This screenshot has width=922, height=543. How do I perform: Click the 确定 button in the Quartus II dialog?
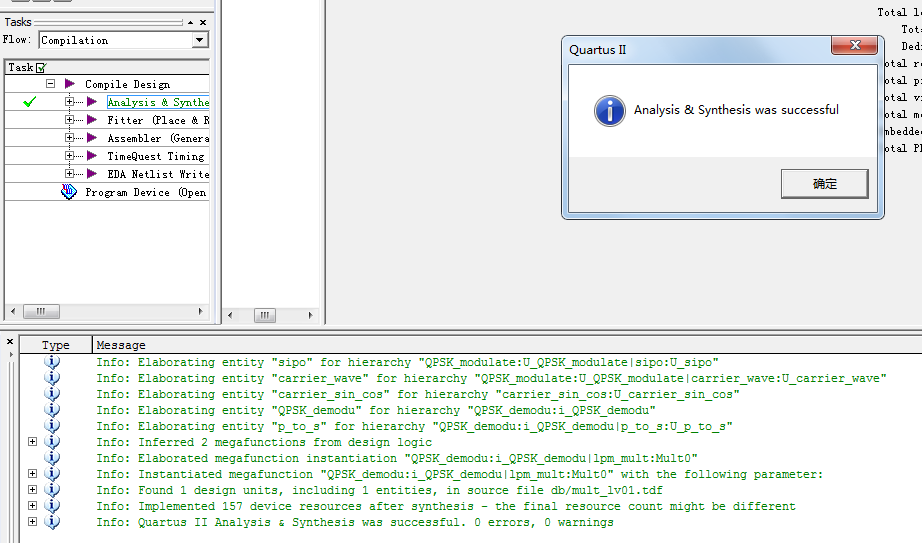pyautogui.click(x=824, y=184)
